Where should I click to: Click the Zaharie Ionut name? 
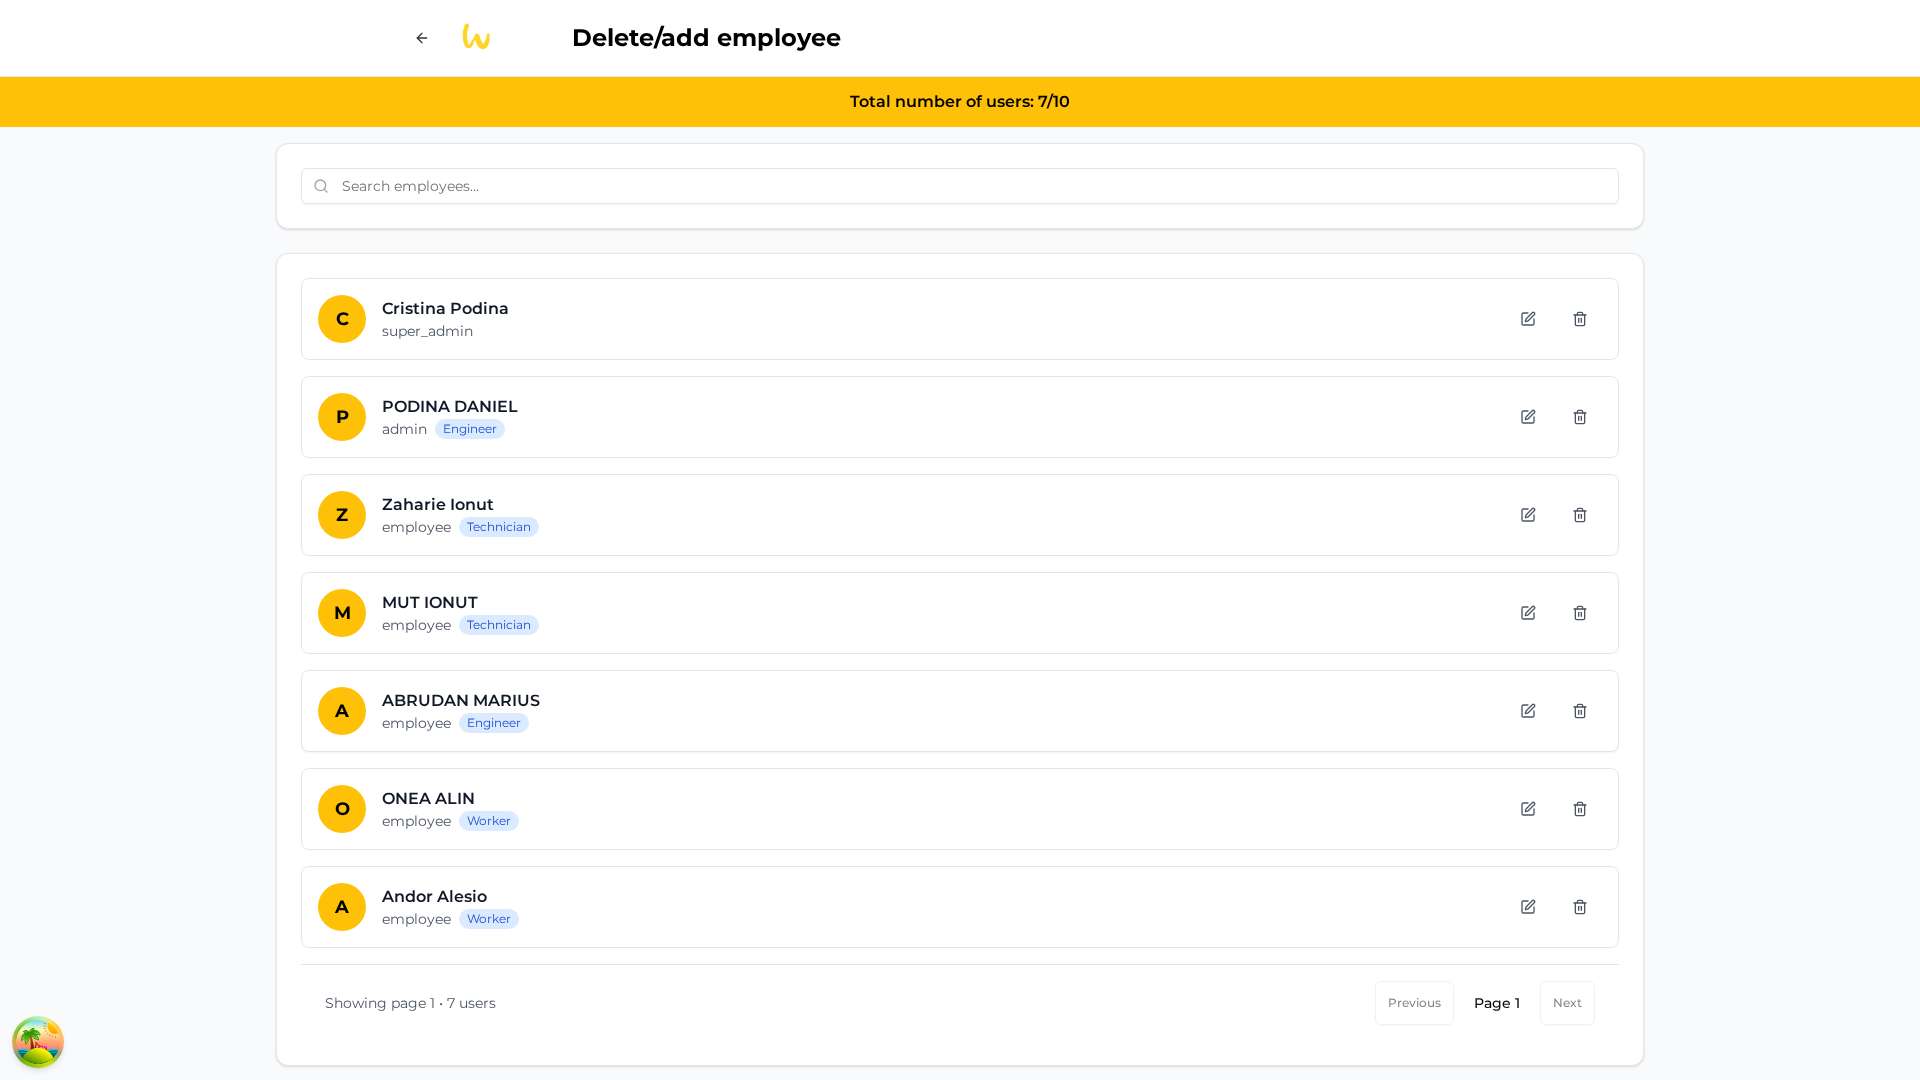point(438,505)
